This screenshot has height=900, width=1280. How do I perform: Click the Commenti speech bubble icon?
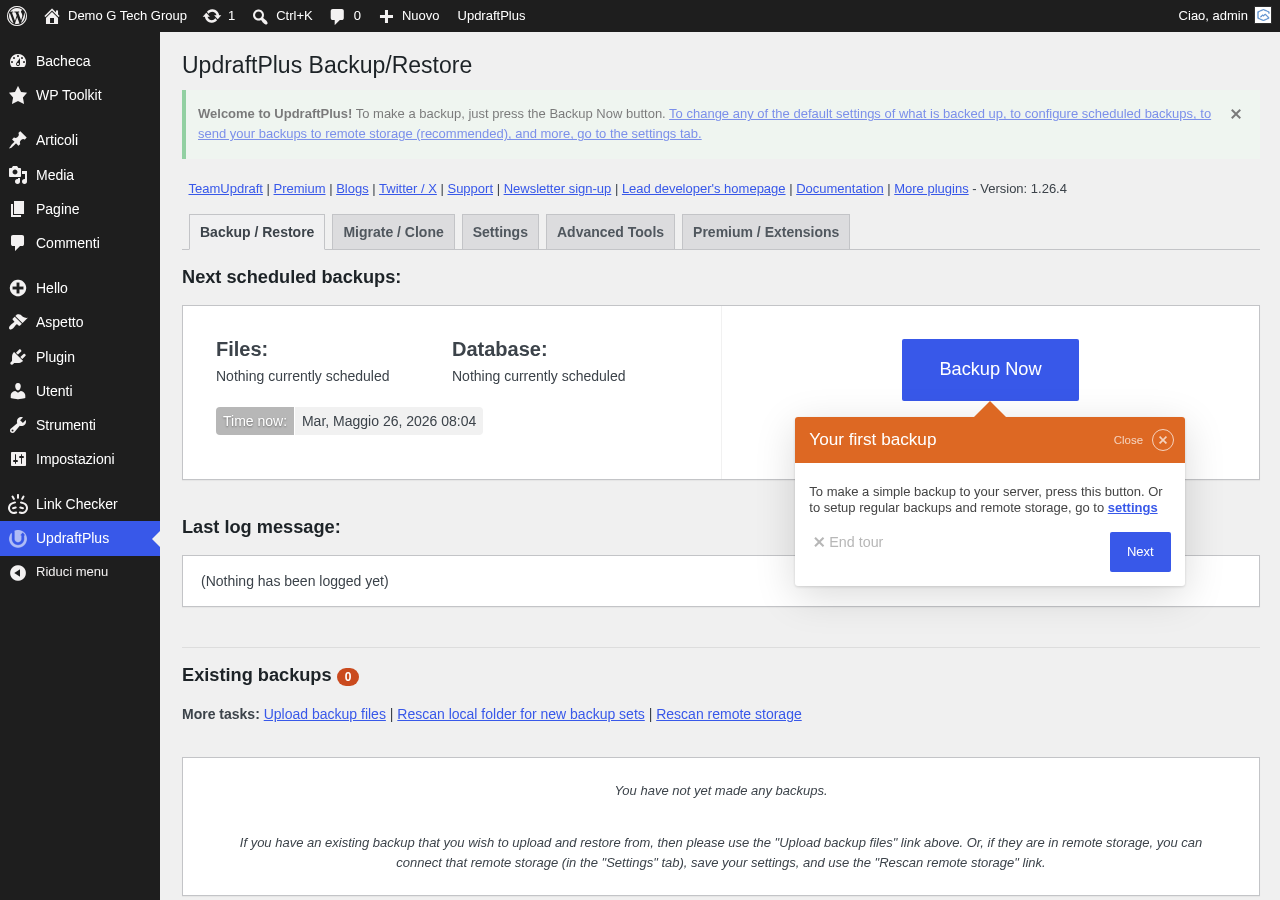(18, 243)
